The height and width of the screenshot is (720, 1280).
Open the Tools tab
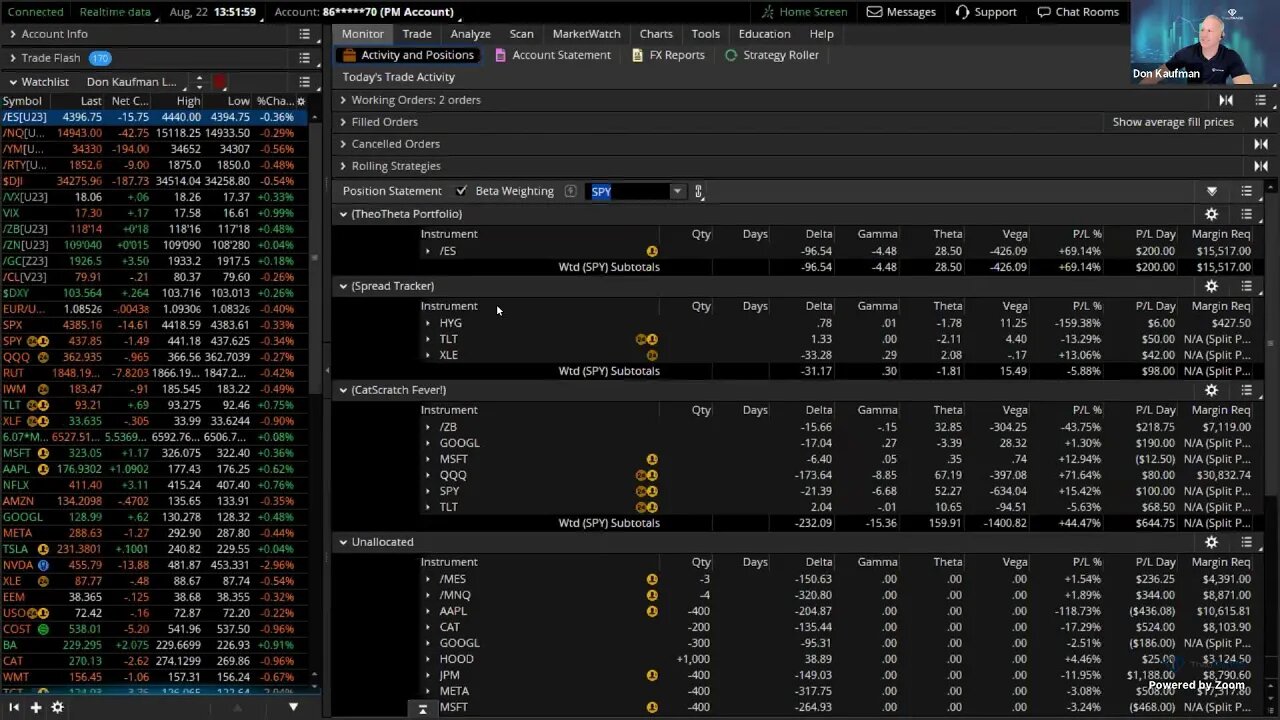click(705, 34)
